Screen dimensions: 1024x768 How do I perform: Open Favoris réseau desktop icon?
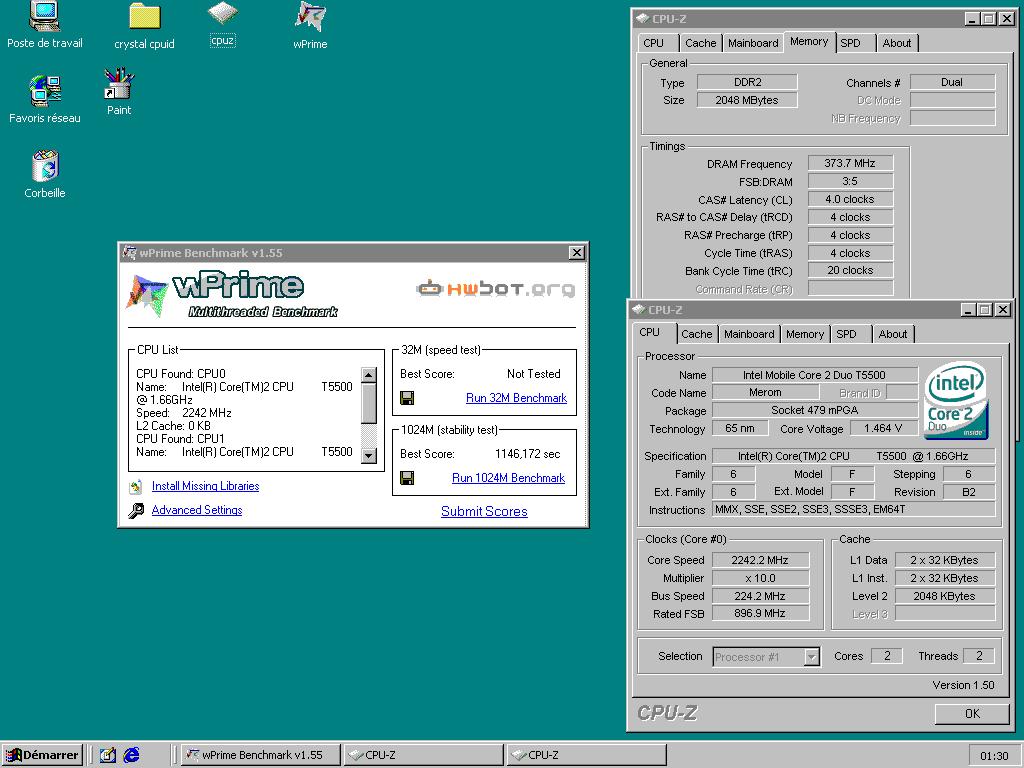(x=44, y=100)
